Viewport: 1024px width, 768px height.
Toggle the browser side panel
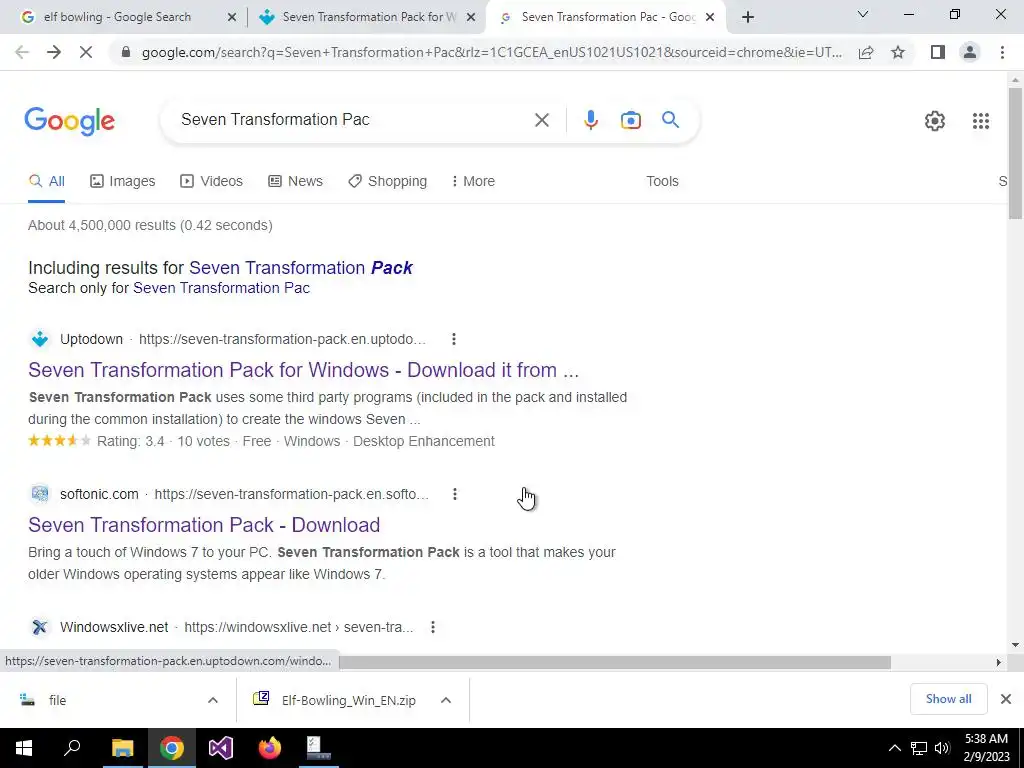(x=938, y=52)
